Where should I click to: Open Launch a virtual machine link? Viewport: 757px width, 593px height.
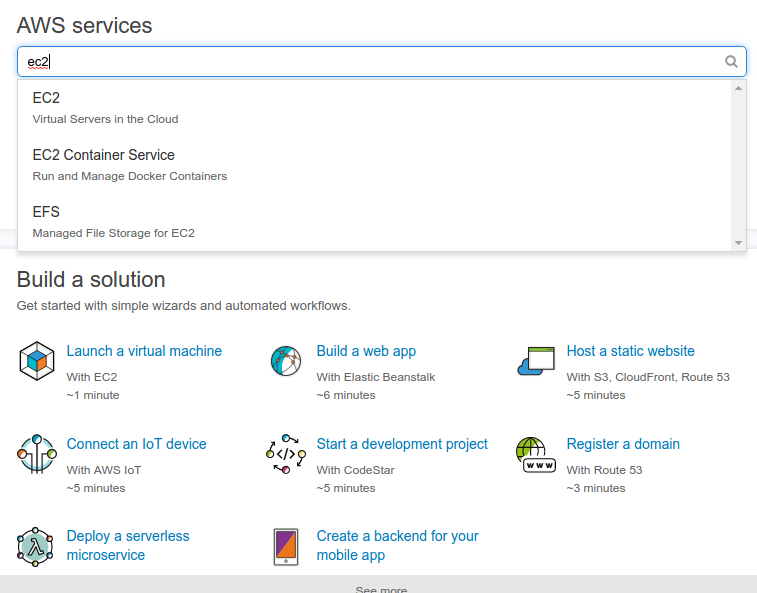(144, 351)
